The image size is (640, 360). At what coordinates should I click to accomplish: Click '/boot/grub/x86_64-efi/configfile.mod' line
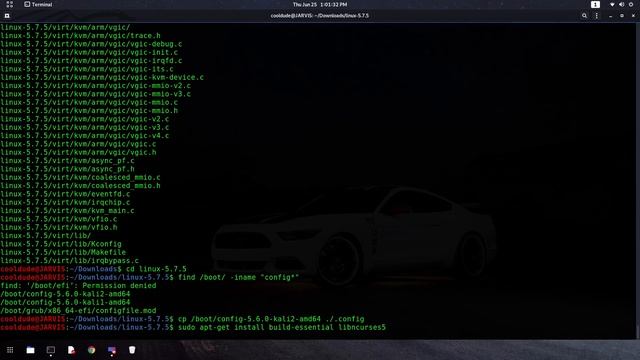point(78,311)
